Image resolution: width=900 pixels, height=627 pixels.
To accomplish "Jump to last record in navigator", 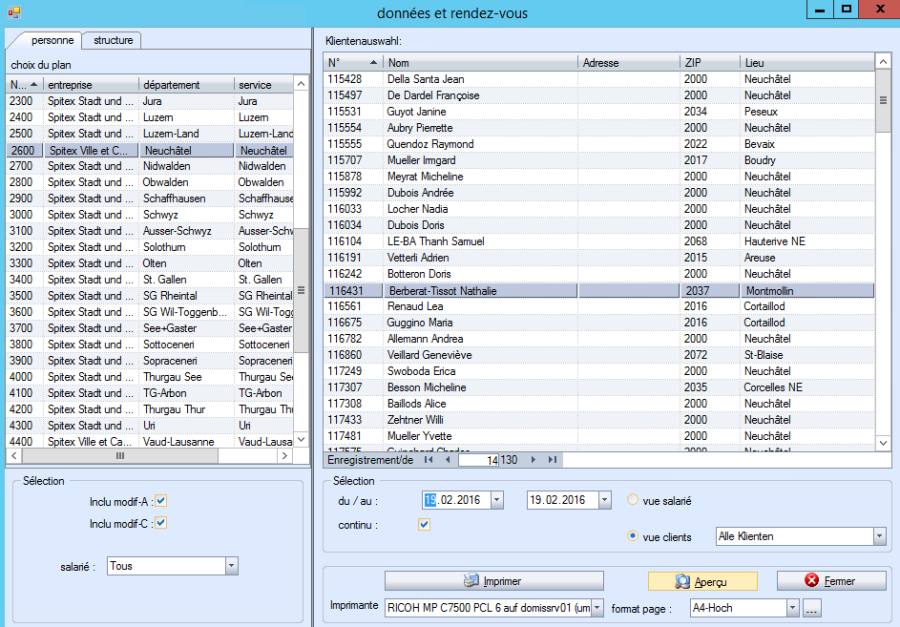I will tap(551, 460).
